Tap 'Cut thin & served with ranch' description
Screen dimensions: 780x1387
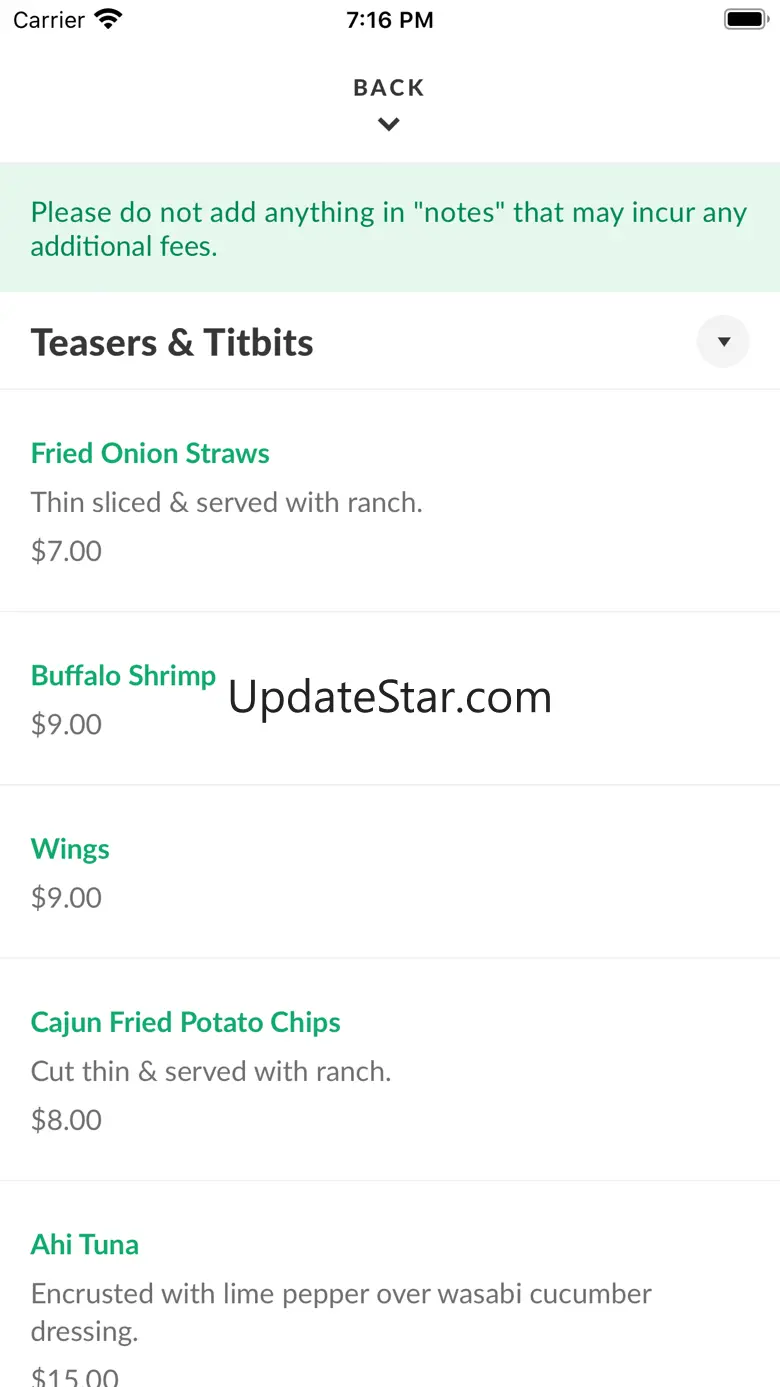tap(211, 1071)
